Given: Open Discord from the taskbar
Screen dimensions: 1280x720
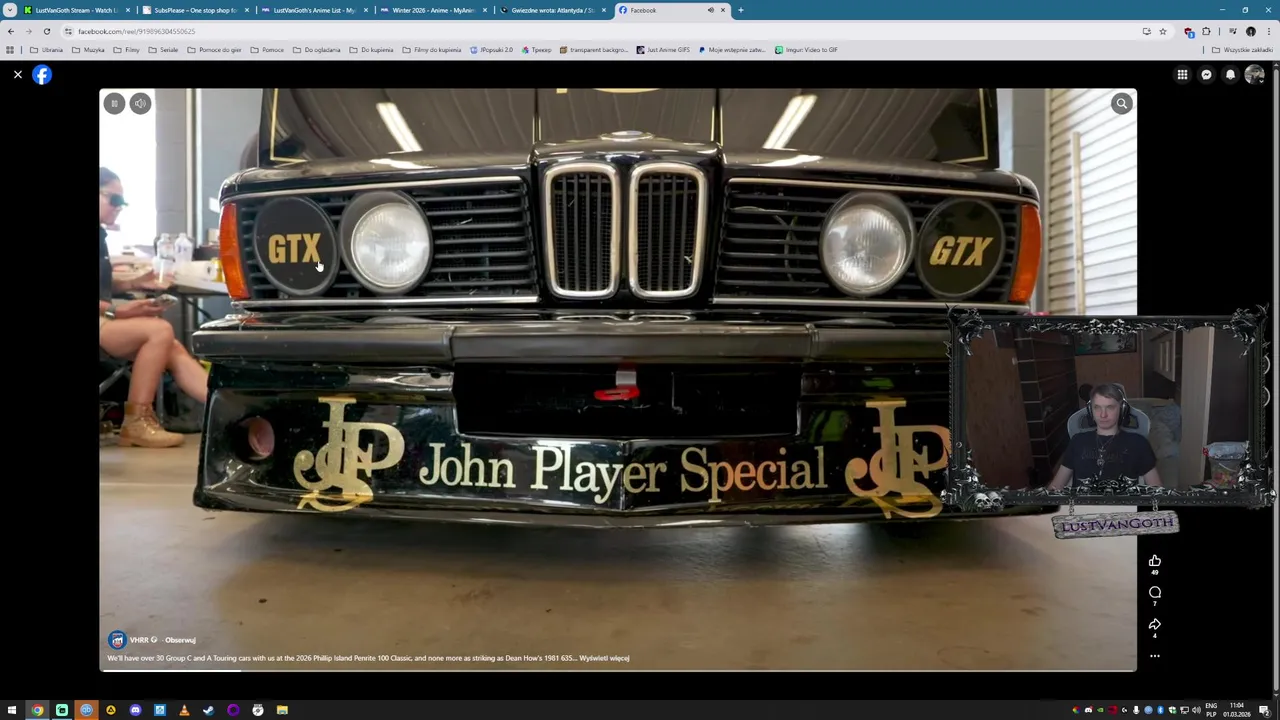Looking at the screenshot, I should pyautogui.click(x=135, y=710).
